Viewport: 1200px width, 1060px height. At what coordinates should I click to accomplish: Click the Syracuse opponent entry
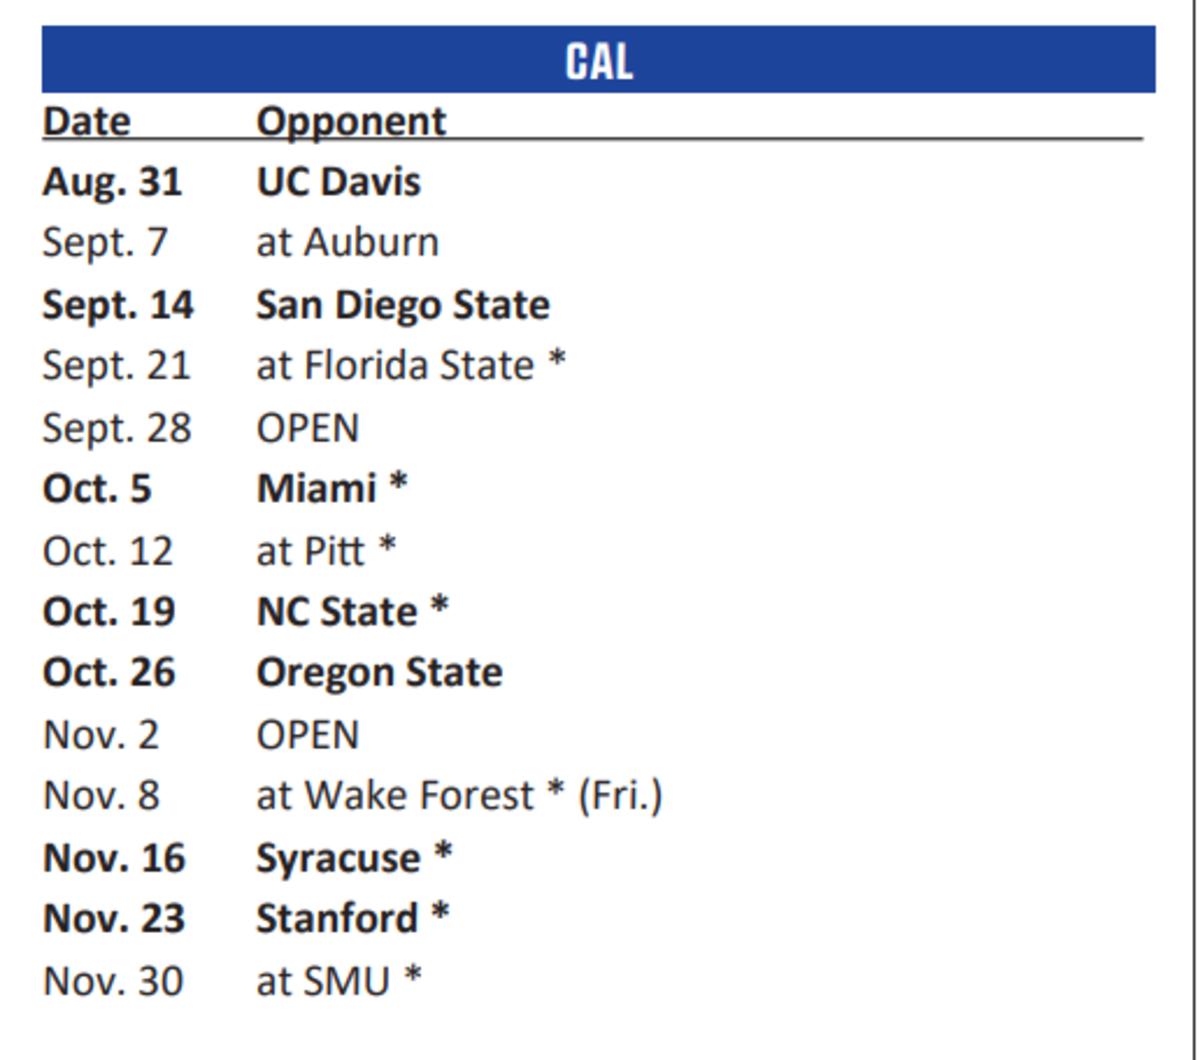click(x=354, y=858)
